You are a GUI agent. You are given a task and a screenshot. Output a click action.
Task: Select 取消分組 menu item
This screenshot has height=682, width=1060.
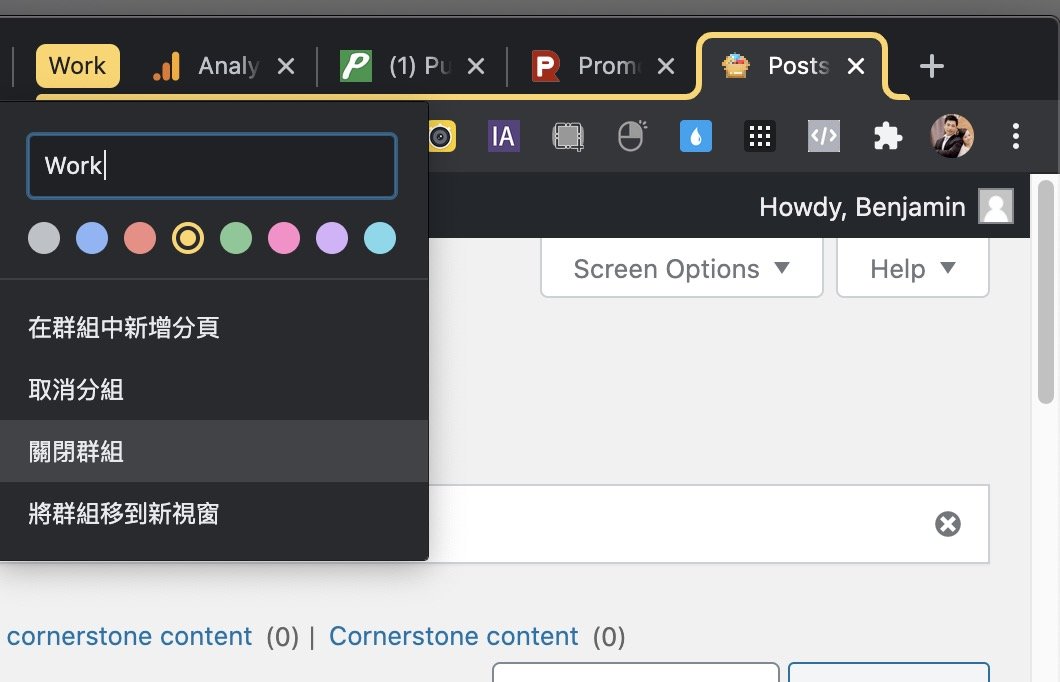[214, 389]
